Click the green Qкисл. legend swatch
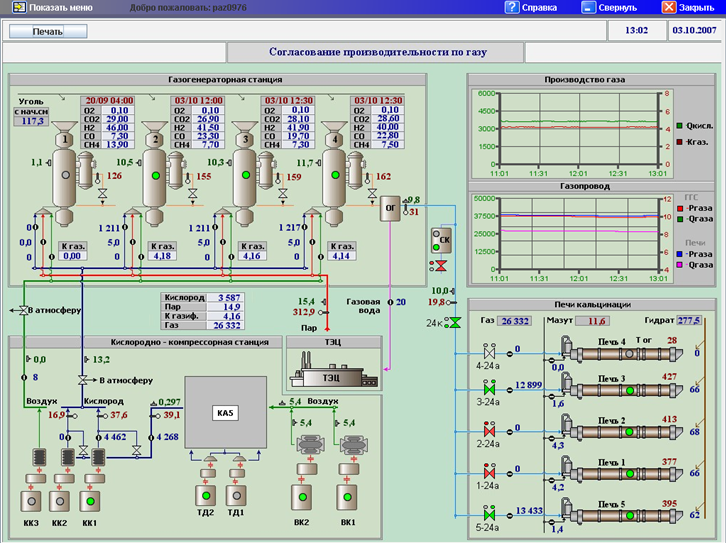Image resolution: width=726 pixels, height=543 pixels. pos(679,126)
